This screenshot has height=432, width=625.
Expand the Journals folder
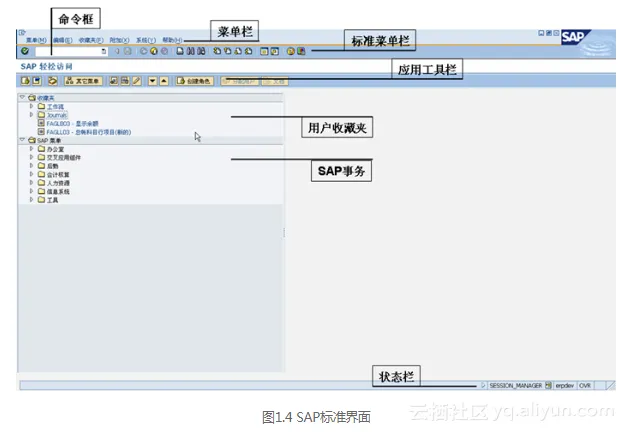point(31,114)
